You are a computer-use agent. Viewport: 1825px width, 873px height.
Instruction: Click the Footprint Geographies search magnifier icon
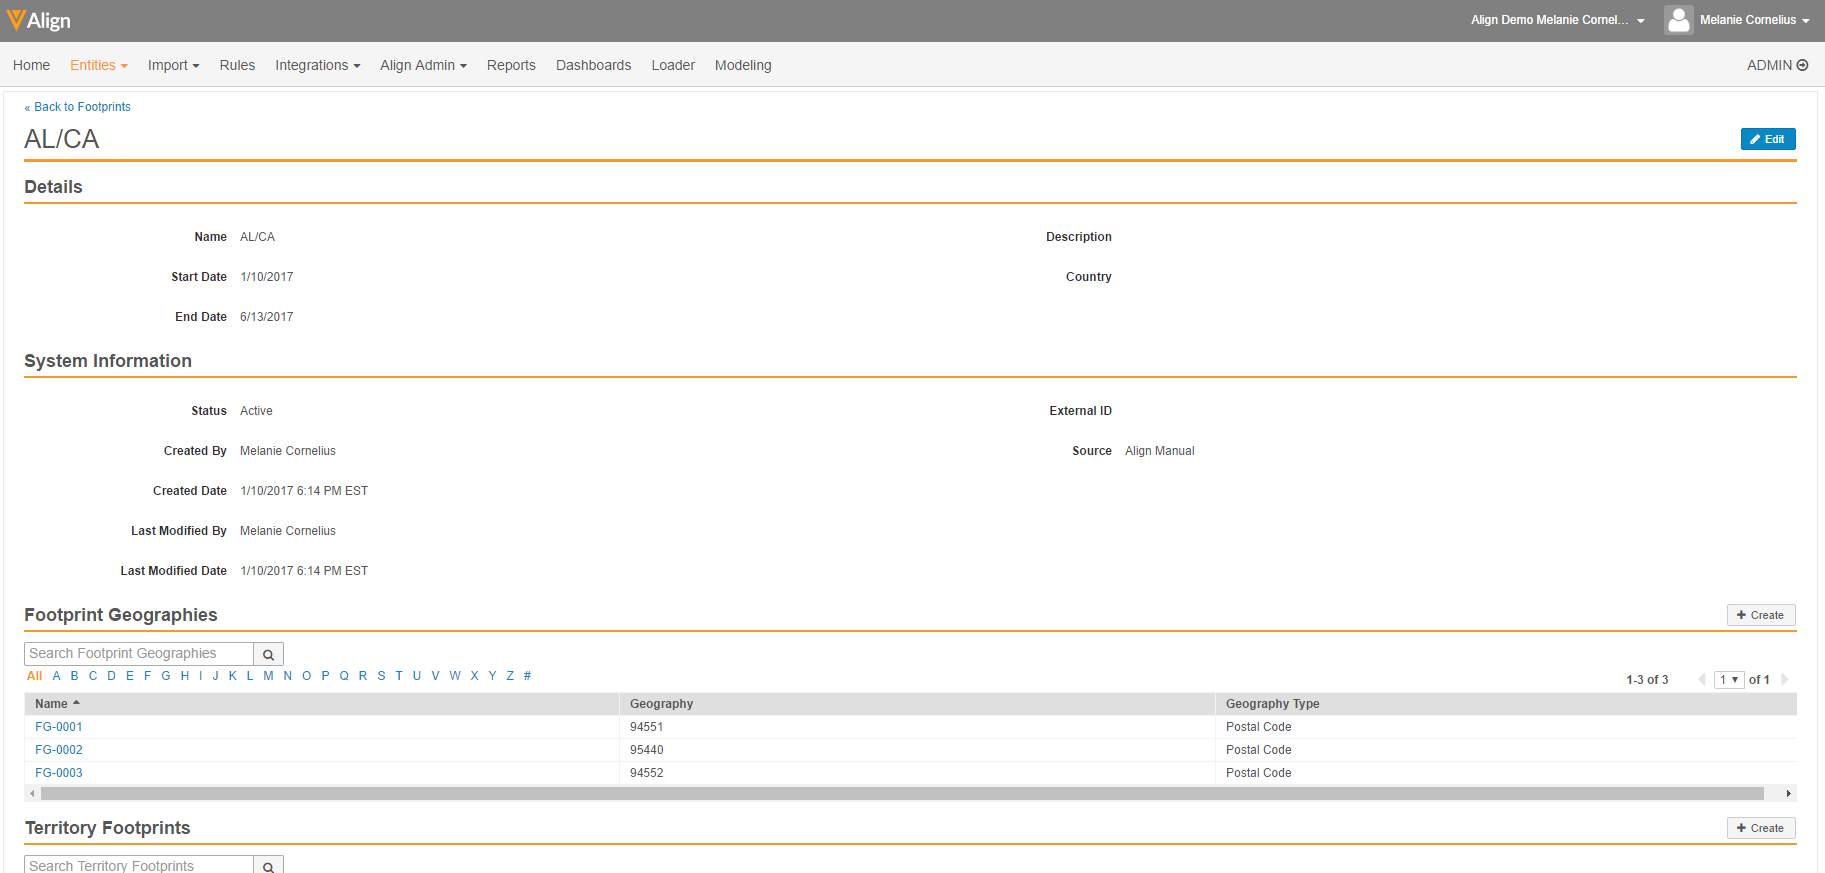click(268, 655)
